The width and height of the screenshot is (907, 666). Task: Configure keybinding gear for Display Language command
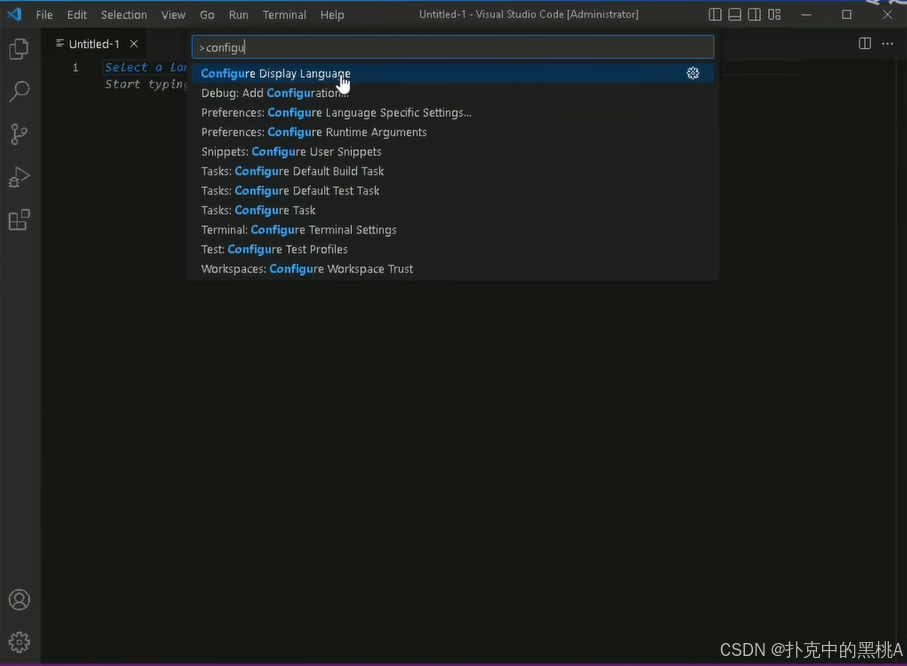point(693,73)
